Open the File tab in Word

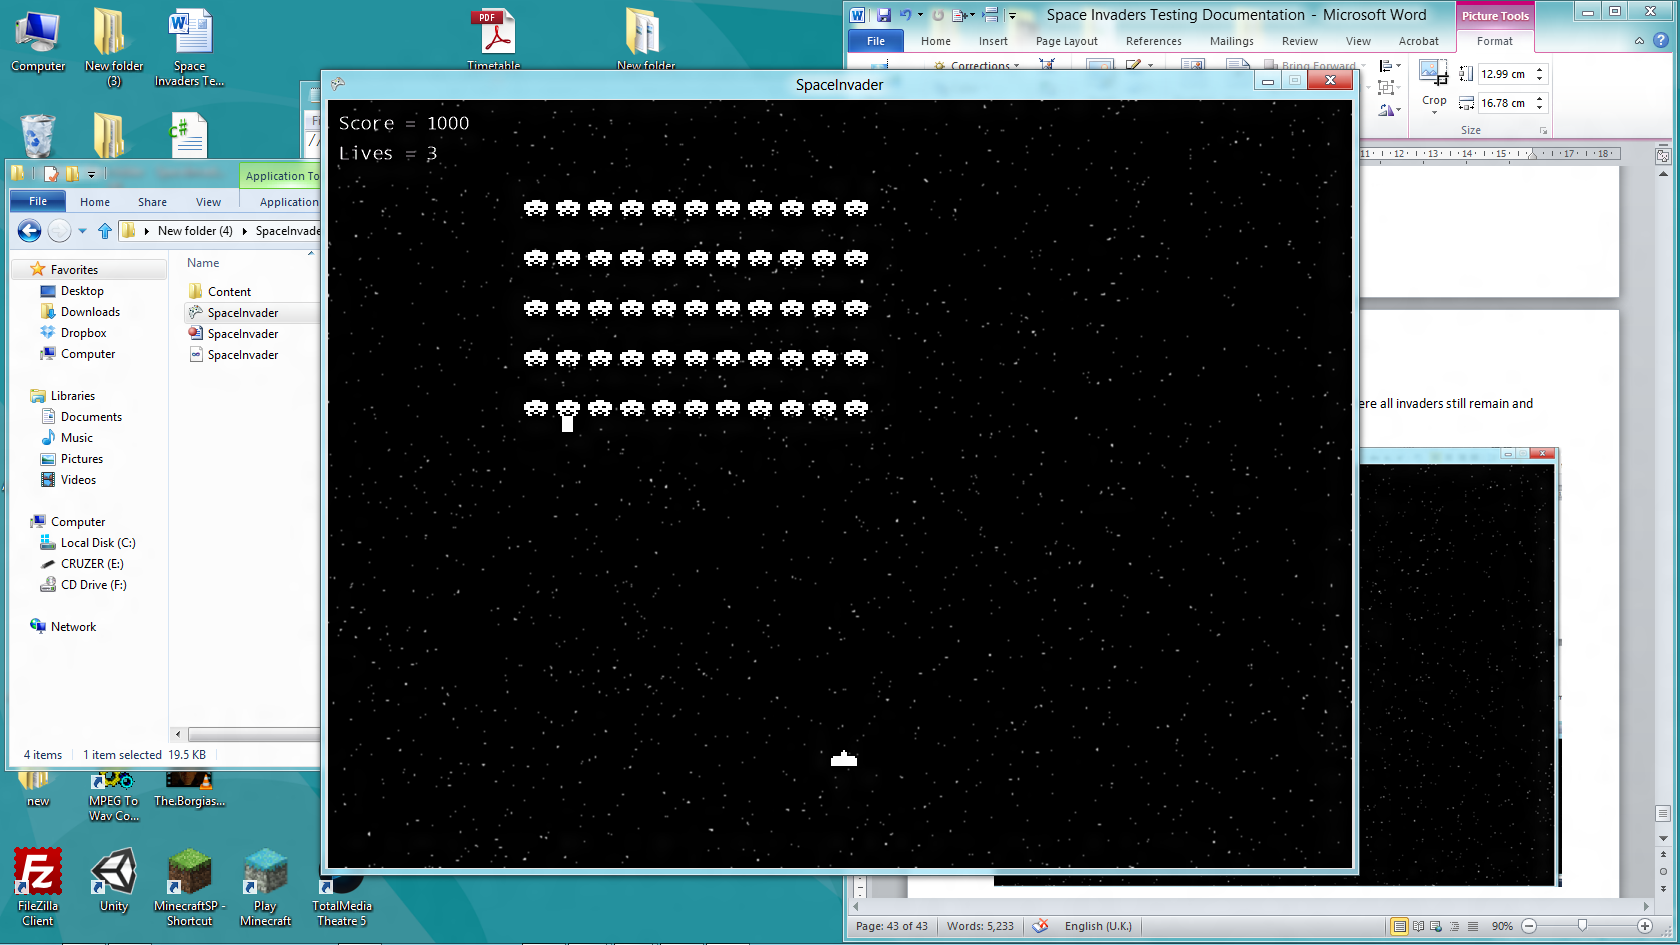pyautogui.click(x=876, y=41)
